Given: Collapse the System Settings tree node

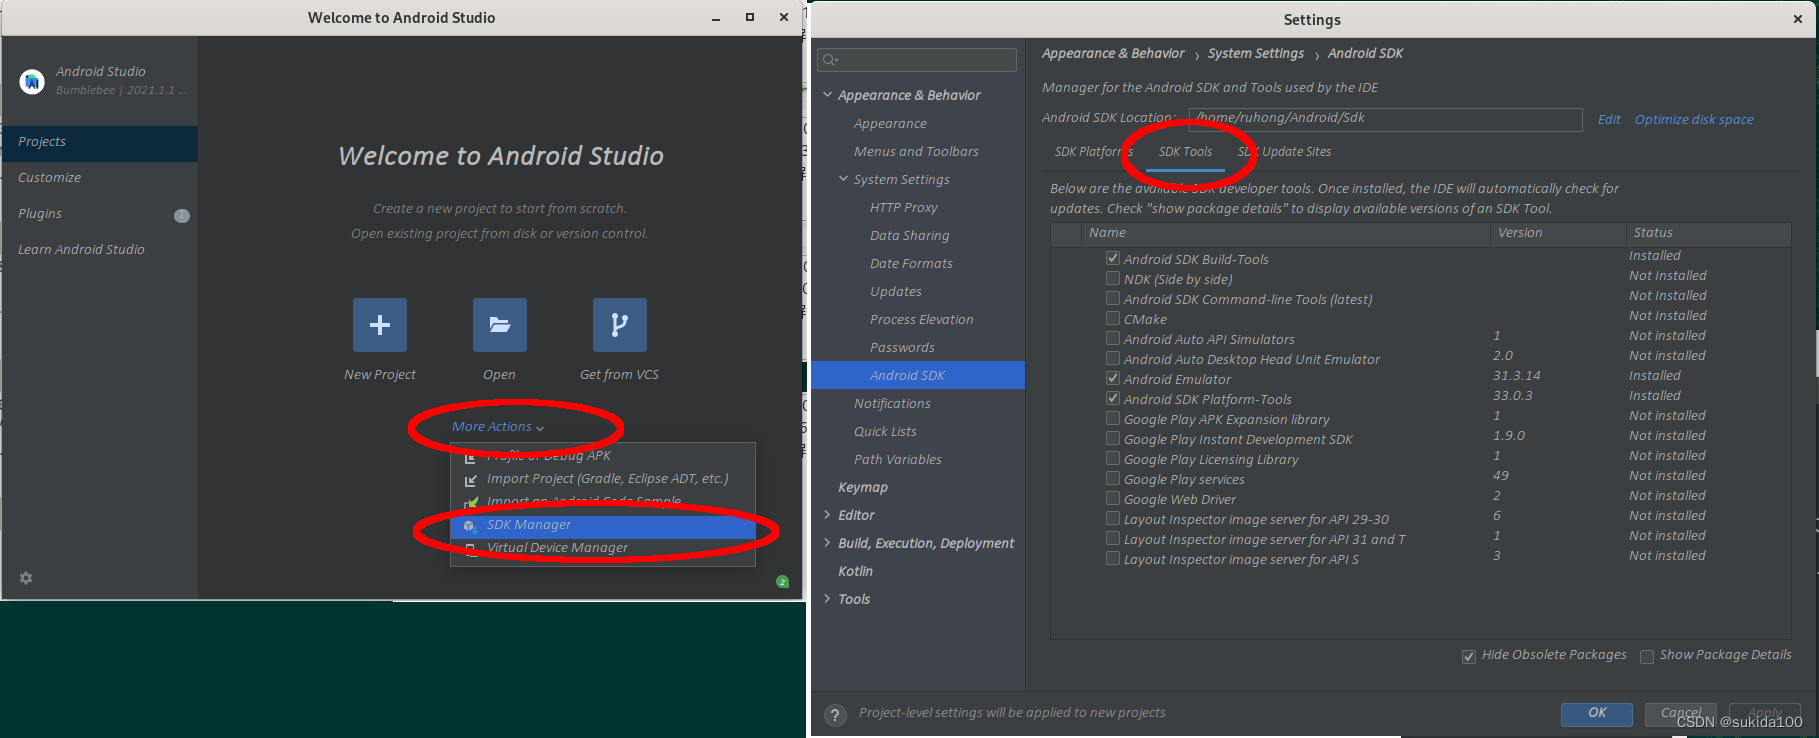Looking at the screenshot, I should (844, 179).
